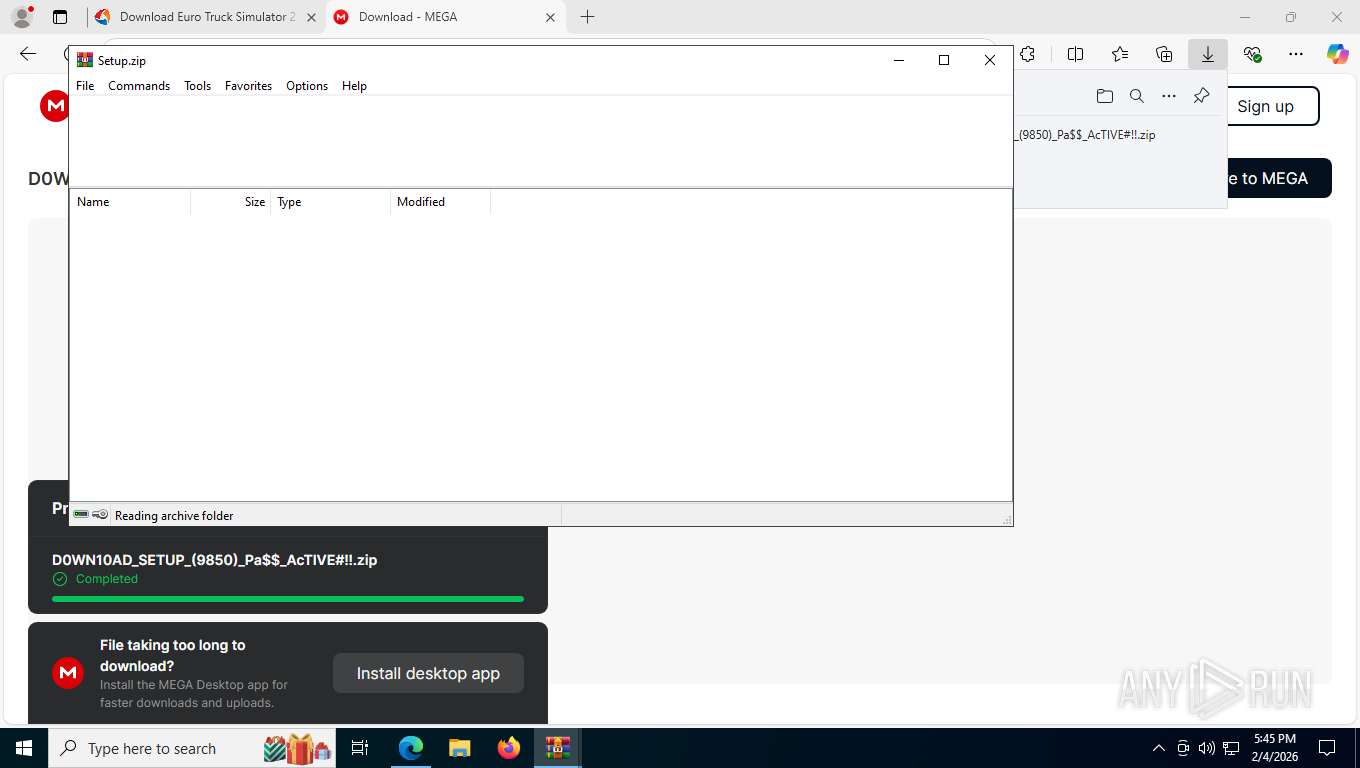1360x768 pixels.
Task: Click the key icon in WinRAR status bar
Action: pos(100,515)
